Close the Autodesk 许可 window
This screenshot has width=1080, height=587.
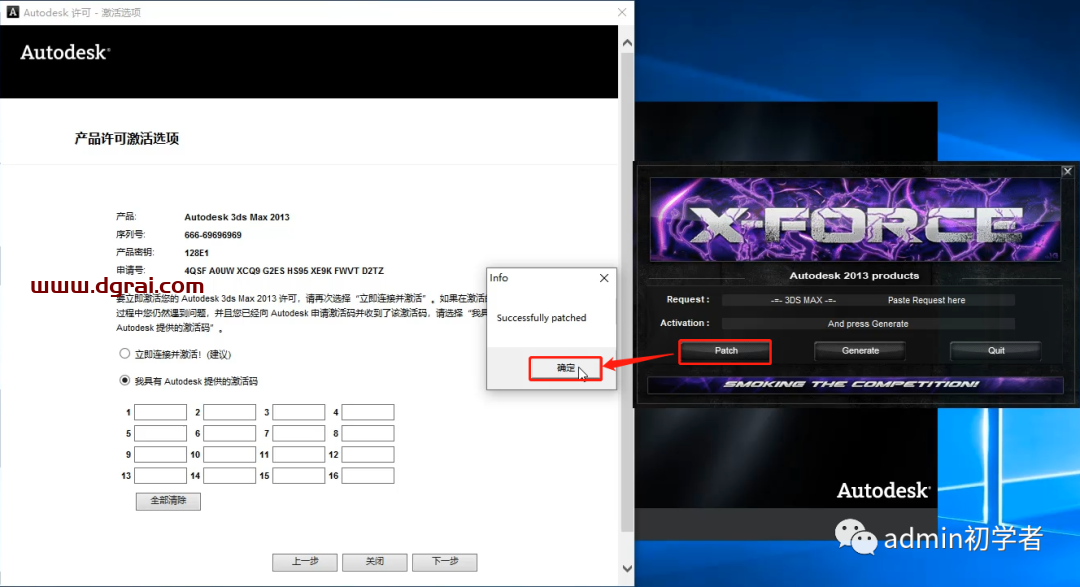(622, 12)
